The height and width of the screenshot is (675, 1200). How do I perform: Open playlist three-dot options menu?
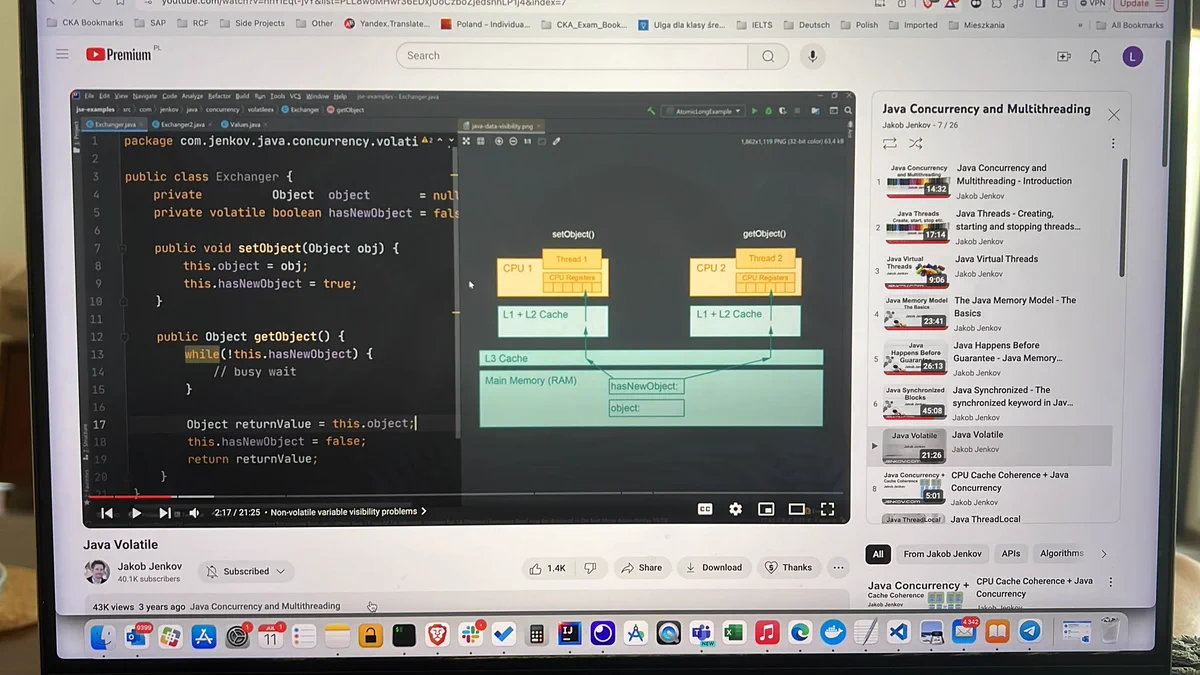1113,144
